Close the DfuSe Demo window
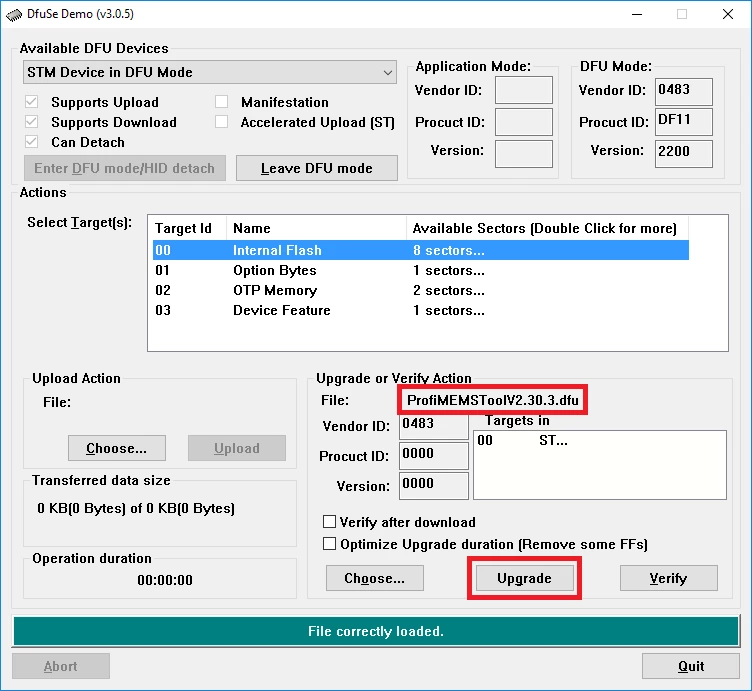Viewport: 752px width, 691px height. [728, 14]
